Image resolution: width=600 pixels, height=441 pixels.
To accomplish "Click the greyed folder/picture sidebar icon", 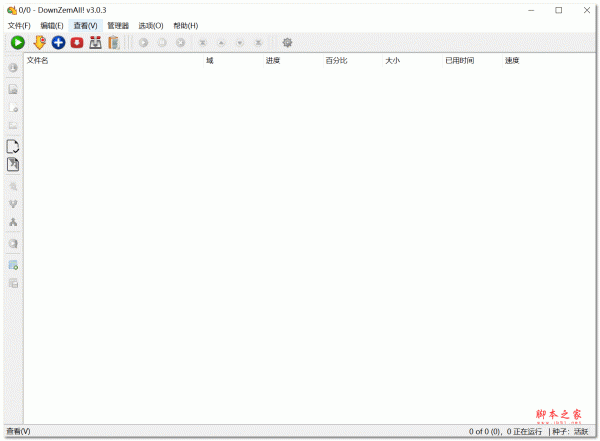I will [x=13, y=125].
